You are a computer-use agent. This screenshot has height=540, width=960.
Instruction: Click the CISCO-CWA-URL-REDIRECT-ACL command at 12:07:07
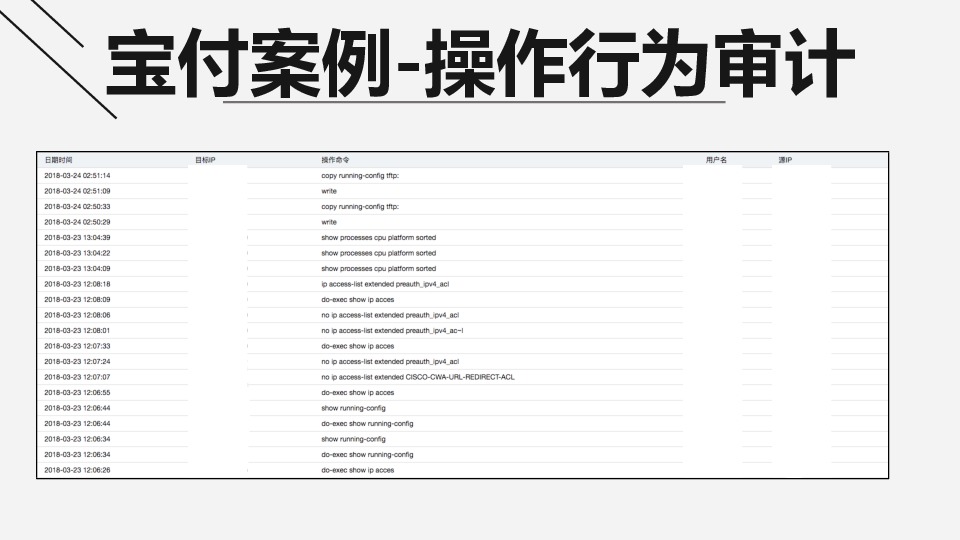(418, 377)
